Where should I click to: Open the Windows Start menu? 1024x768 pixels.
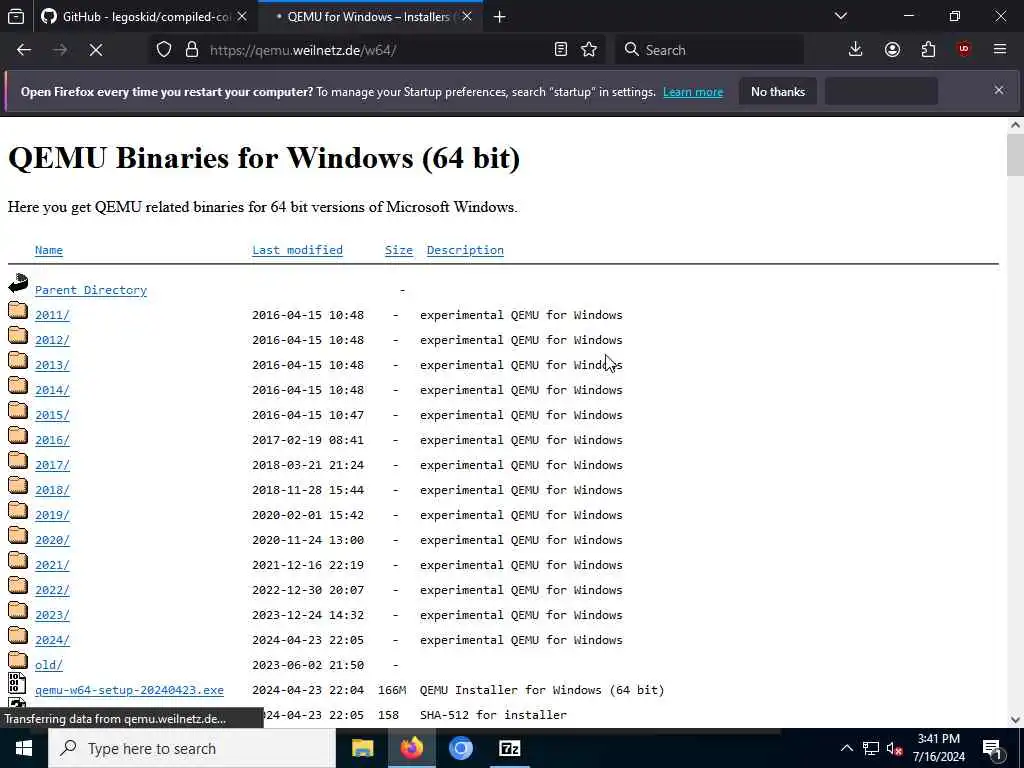pyautogui.click(x=24, y=748)
